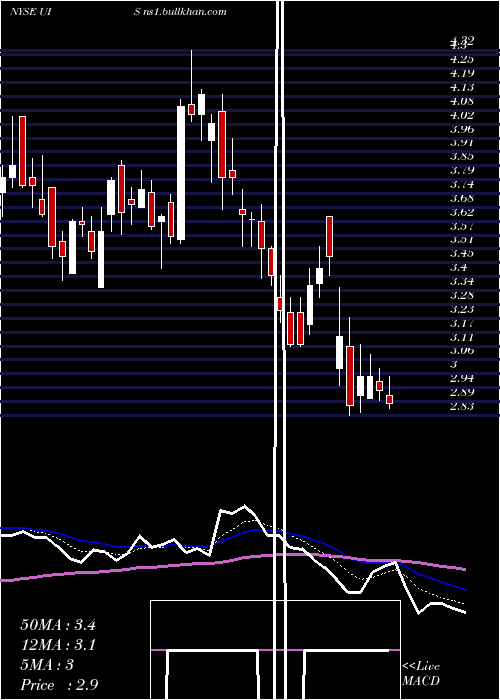Select the 2.94 price axis label
500x700 pixels.
(462, 379)
